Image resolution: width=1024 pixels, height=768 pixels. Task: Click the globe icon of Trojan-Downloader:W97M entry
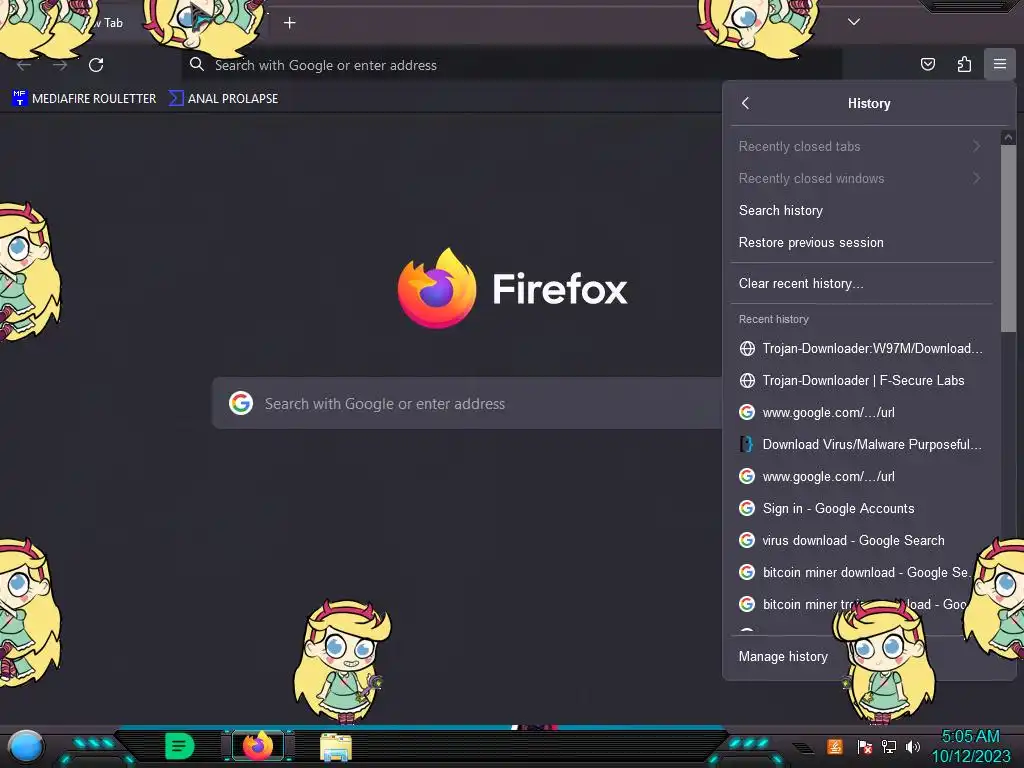point(747,348)
